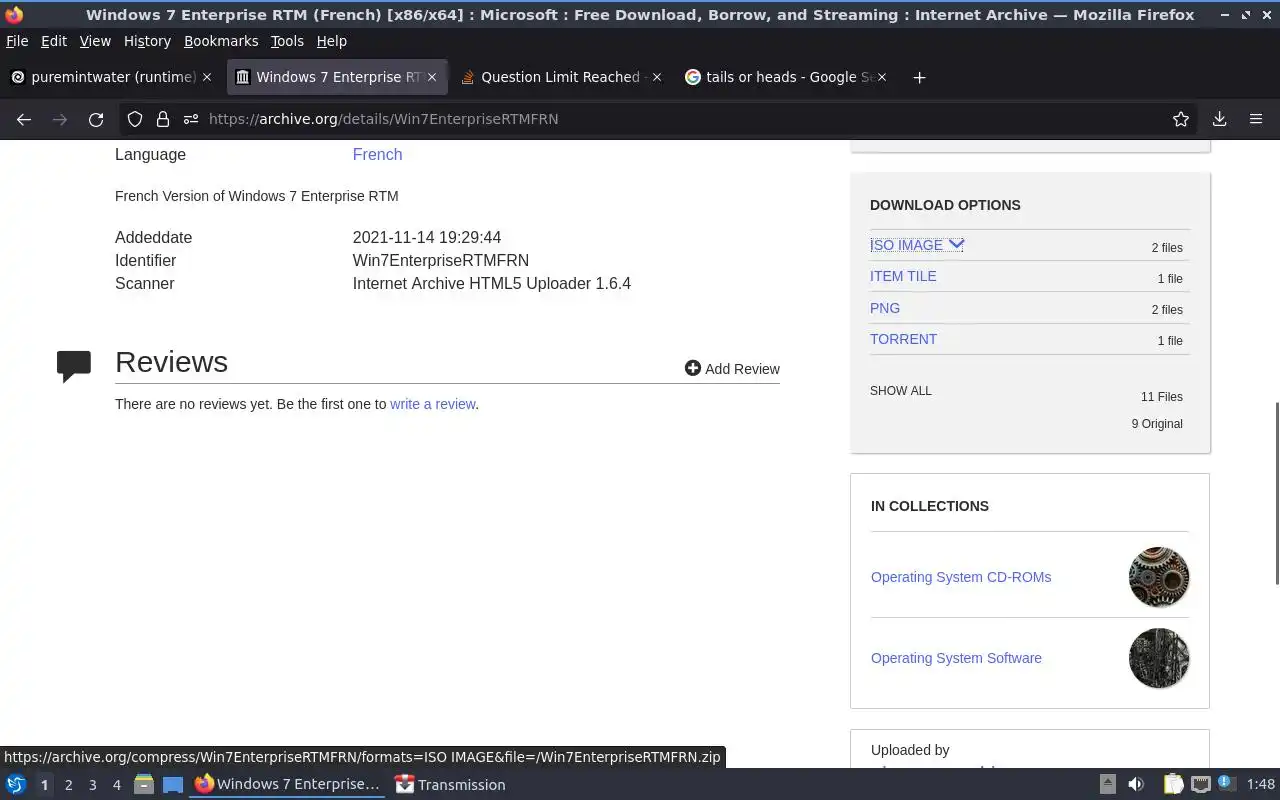Screen dimensions: 1280x800
Task: Switch to workspace 2
Action: click(x=68, y=785)
